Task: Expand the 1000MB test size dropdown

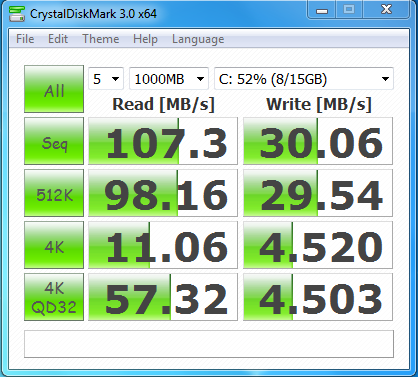Action: click(169, 79)
